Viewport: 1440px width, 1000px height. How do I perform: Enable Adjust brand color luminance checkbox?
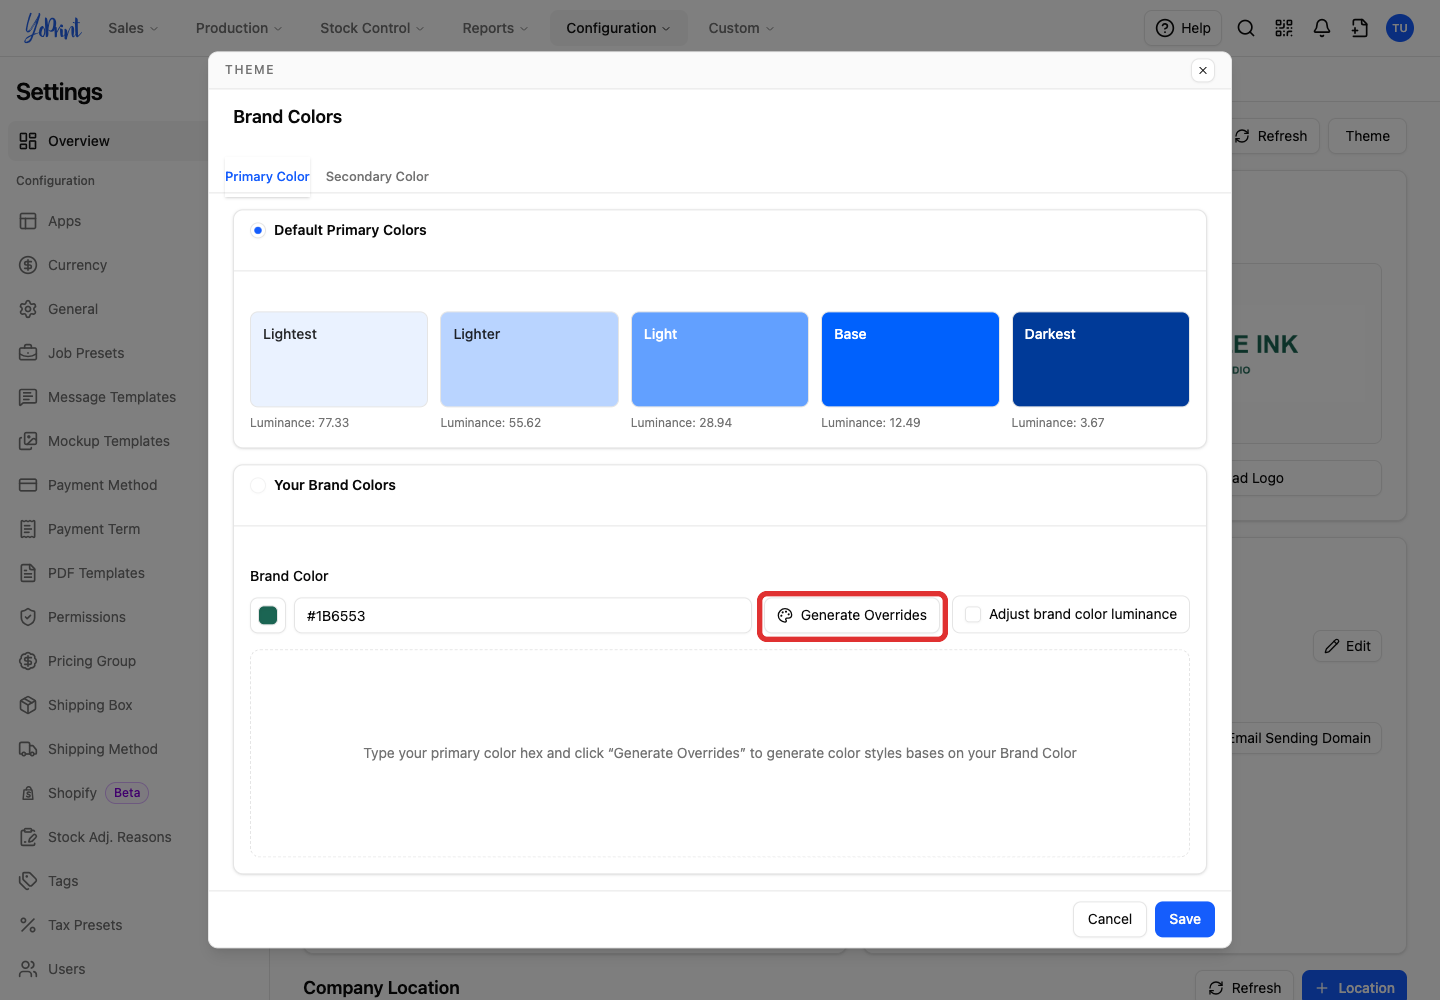click(973, 615)
